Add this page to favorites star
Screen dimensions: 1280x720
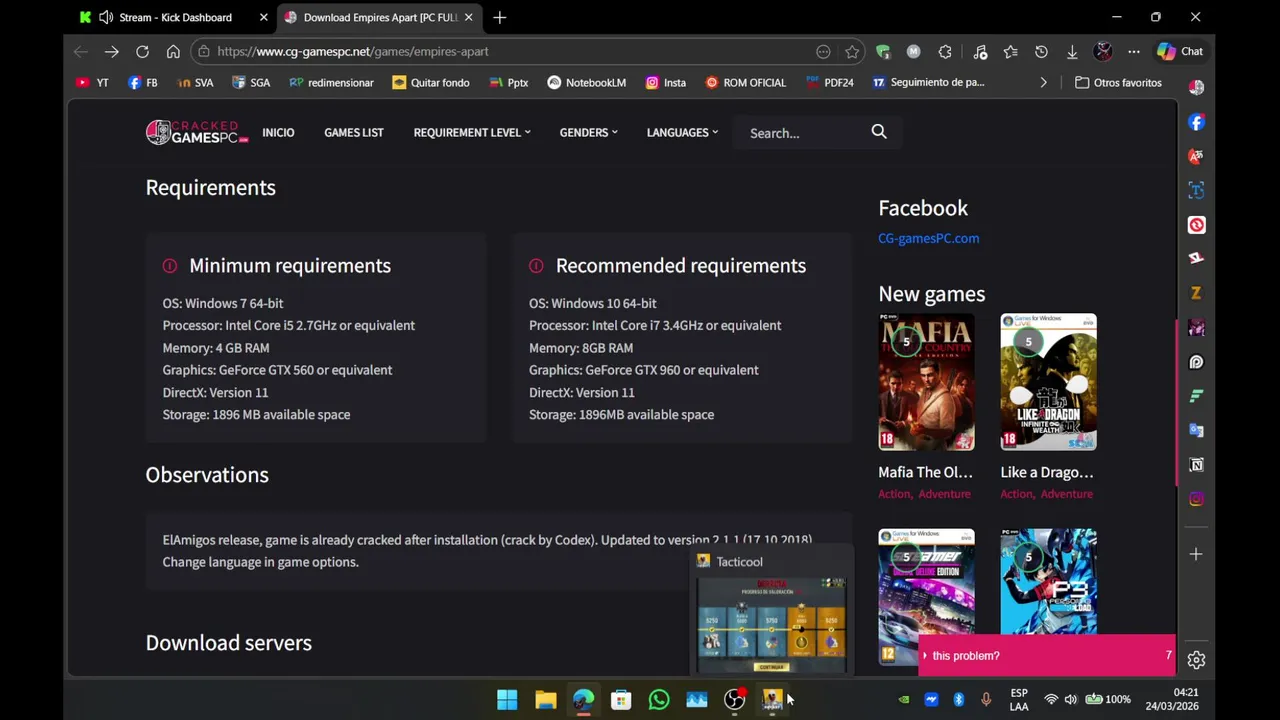click(852, 51)
